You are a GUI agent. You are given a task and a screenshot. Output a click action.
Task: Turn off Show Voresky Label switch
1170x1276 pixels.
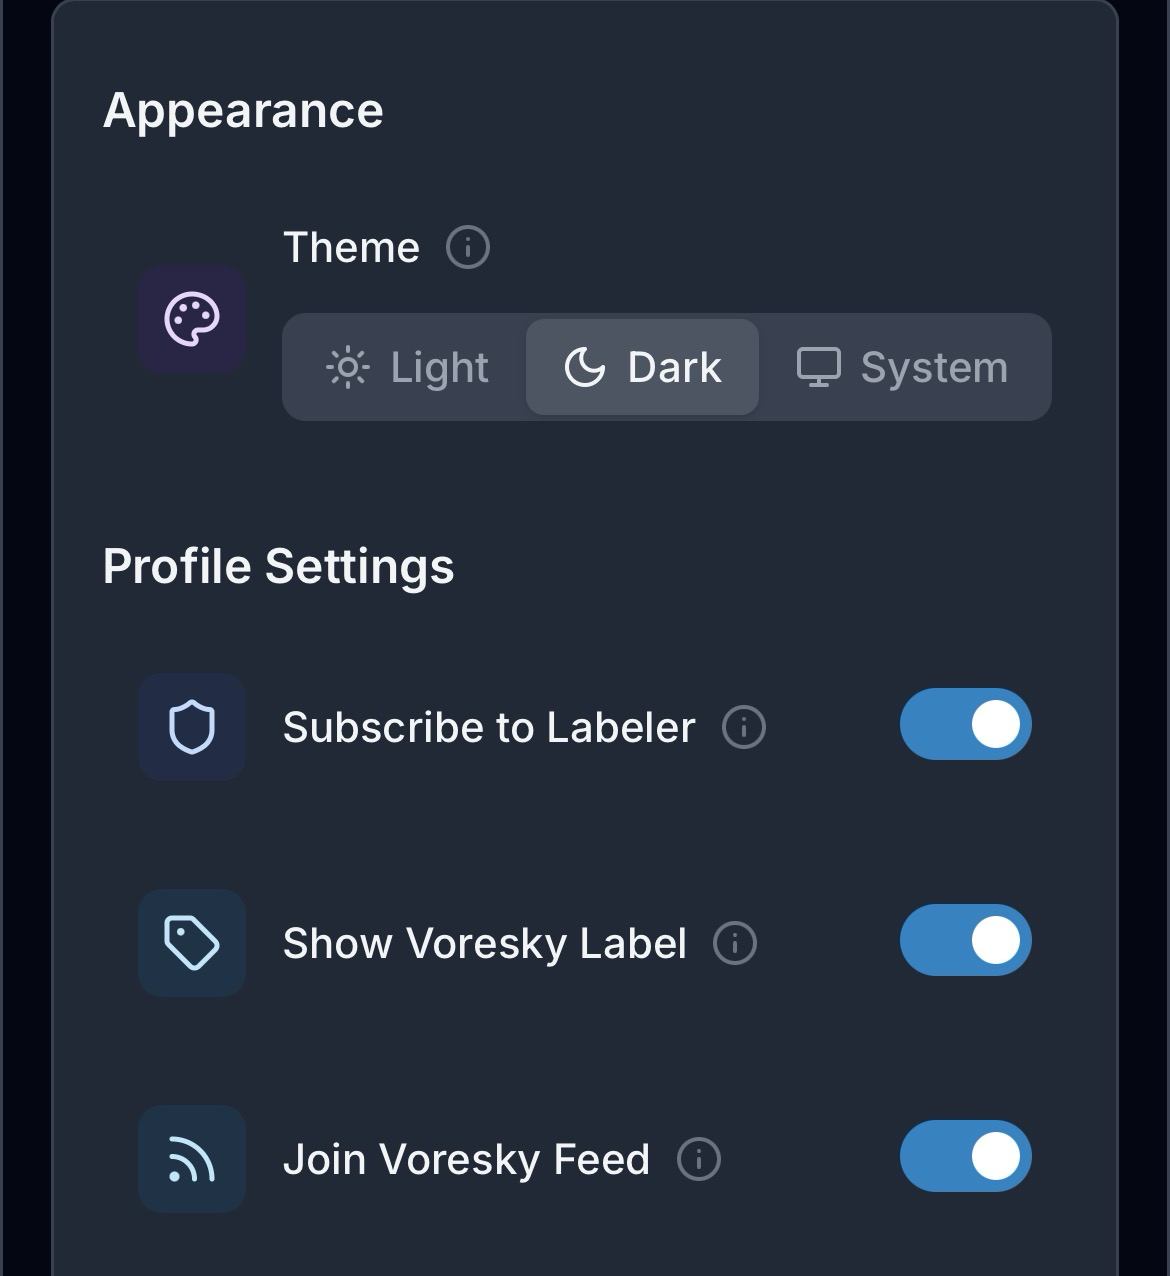tap(965, 940)
